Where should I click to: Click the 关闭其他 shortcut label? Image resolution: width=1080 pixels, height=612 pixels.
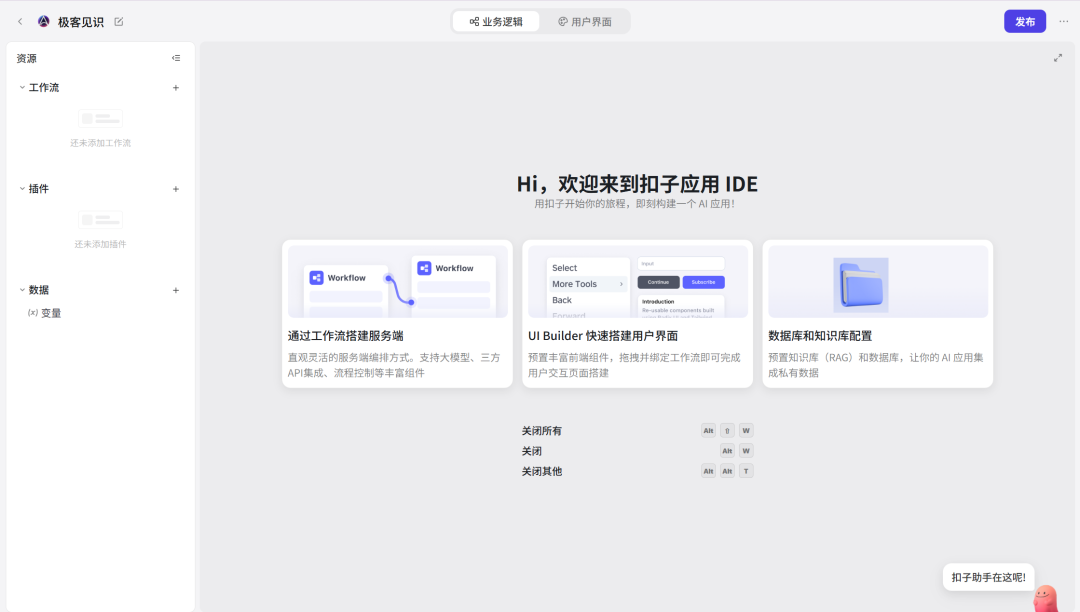541,472
